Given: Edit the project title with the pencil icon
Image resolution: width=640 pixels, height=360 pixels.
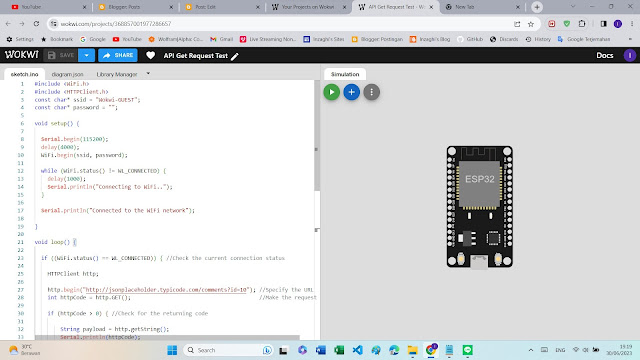Looking at the screenshot, I should click(x=235, y=56).
